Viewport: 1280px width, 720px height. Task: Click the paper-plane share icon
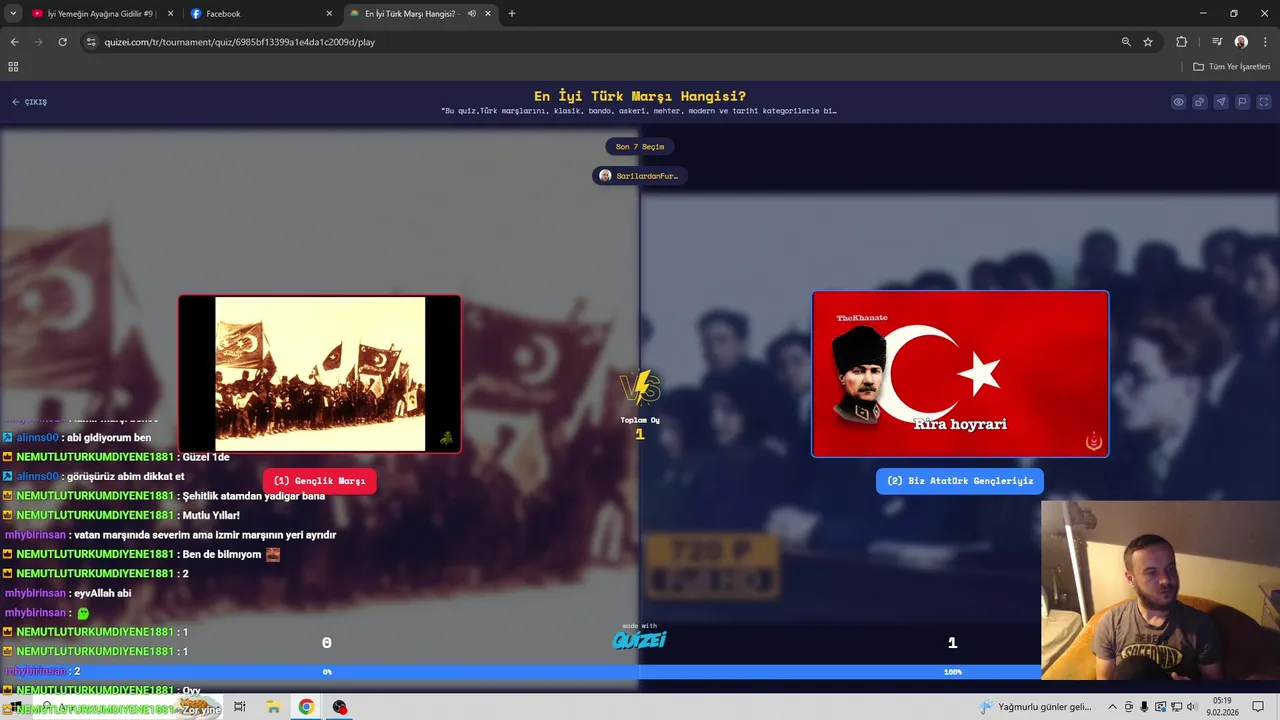1221,102
